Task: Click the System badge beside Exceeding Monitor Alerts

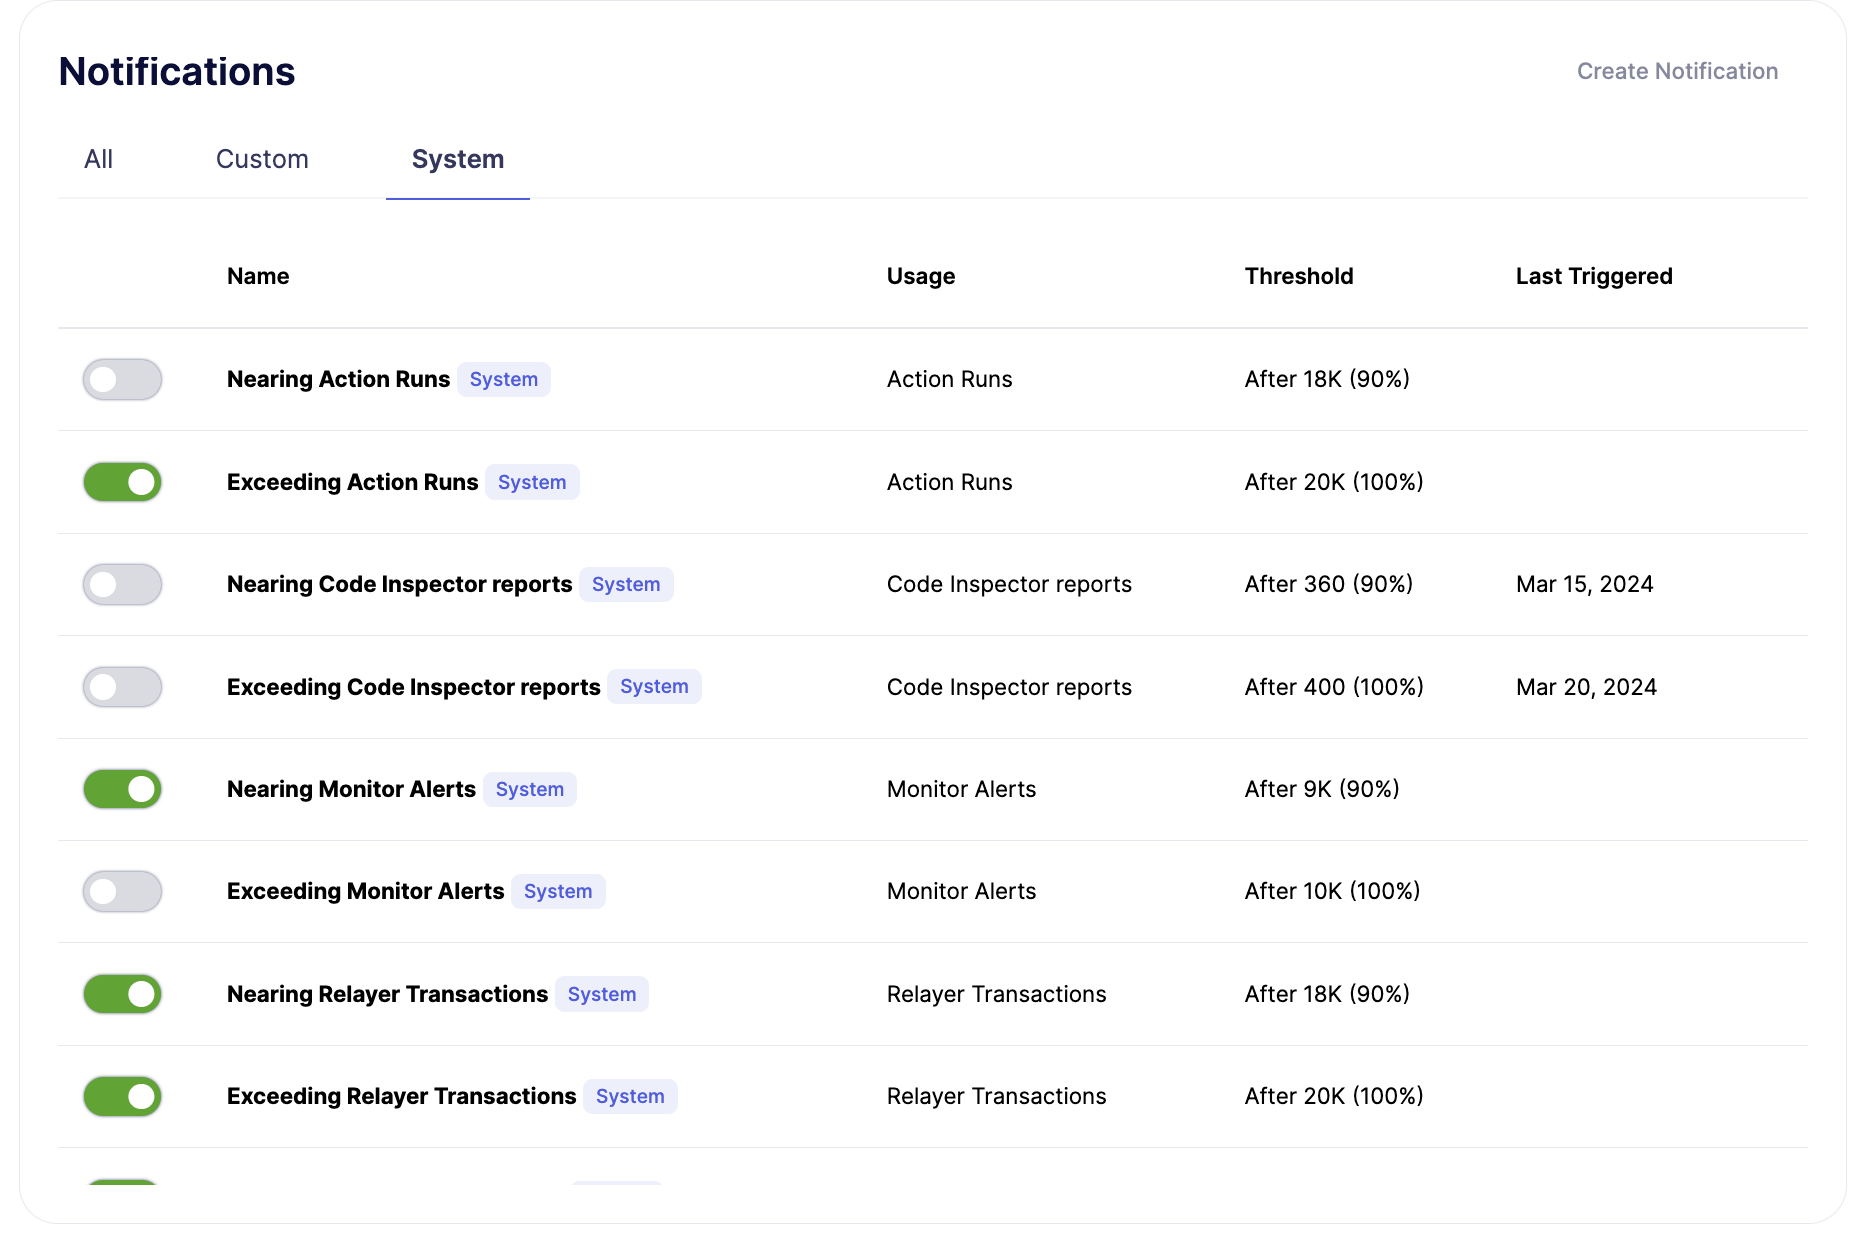Action: point(558,891)
